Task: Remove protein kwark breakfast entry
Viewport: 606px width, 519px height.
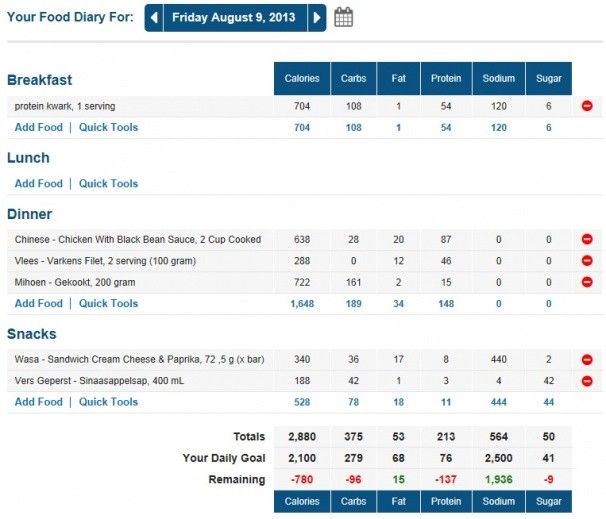Action: tap(587, 106)
